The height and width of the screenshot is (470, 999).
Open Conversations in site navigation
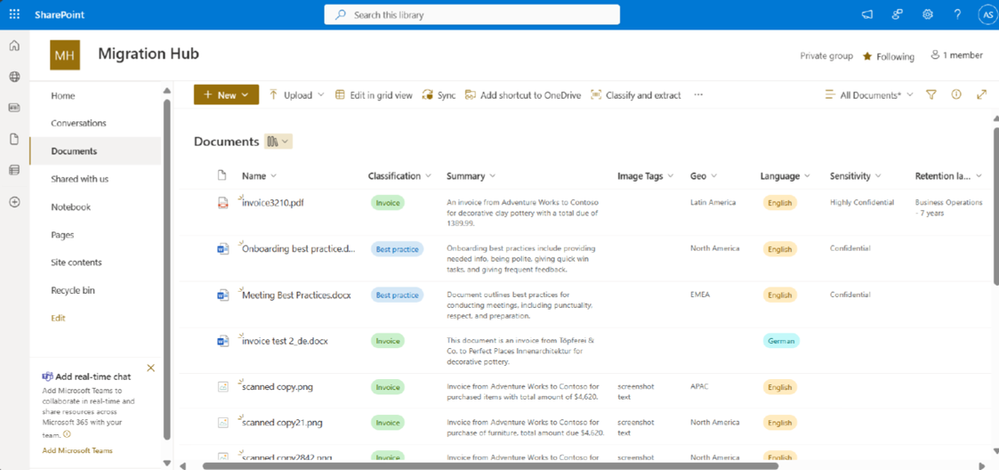pyautogui.click(x=78, y=123)
